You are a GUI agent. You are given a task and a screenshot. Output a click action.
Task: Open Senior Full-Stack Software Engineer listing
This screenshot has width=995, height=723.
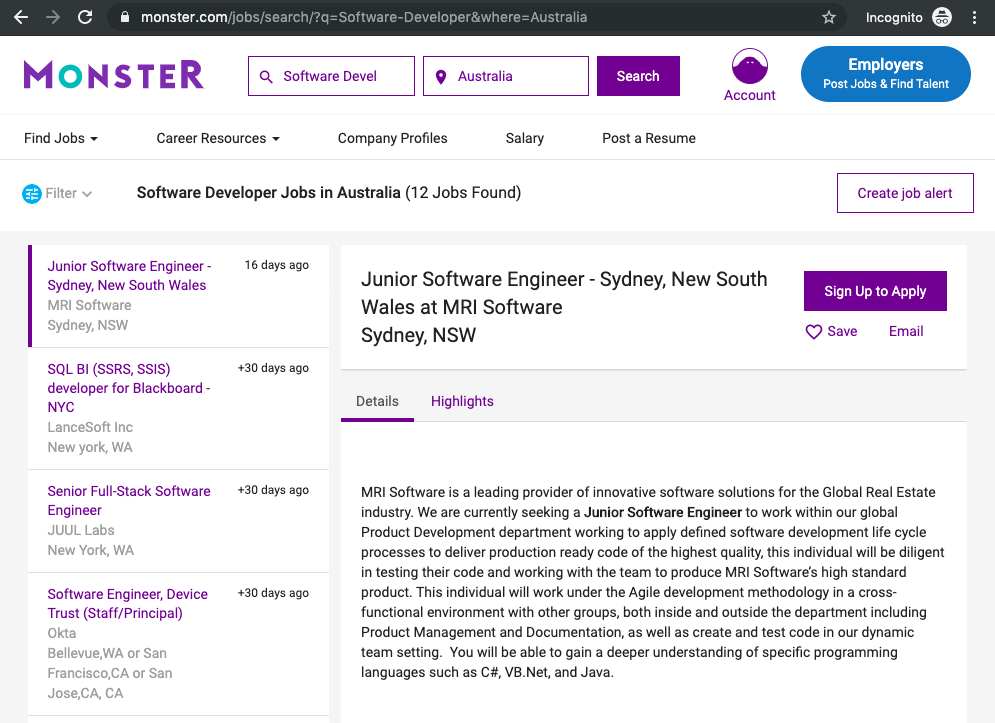tap(129, 501)
